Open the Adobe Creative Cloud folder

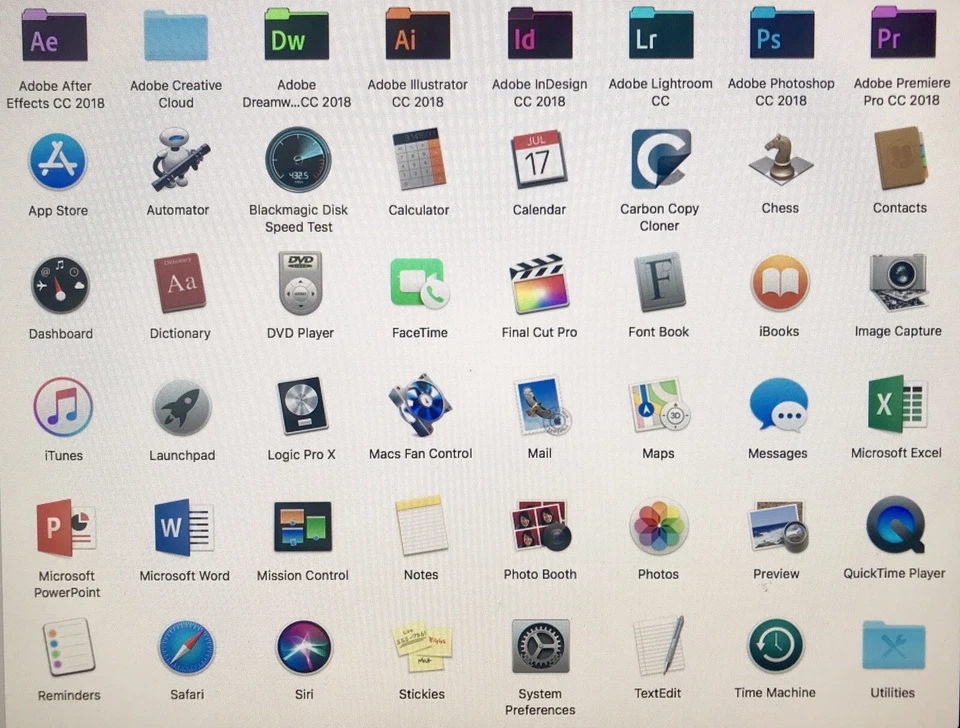point(176,36)
